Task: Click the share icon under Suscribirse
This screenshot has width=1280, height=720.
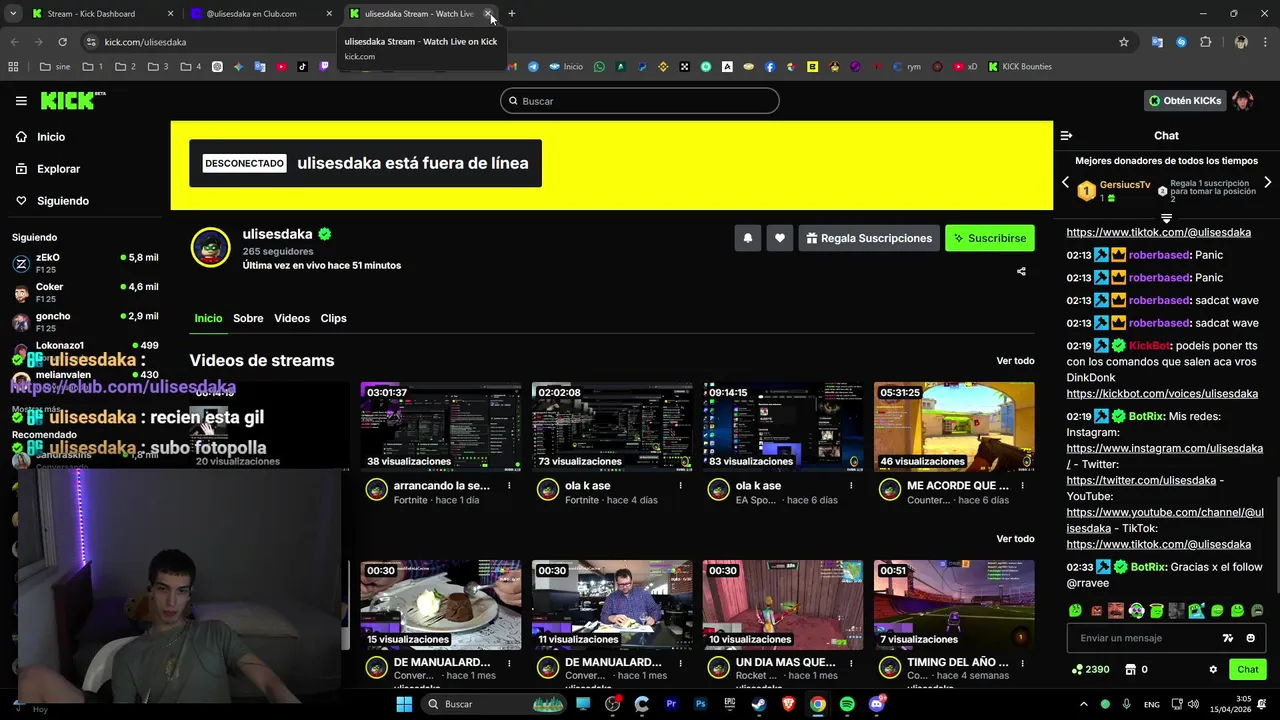Action: [x=1021, y=271]
